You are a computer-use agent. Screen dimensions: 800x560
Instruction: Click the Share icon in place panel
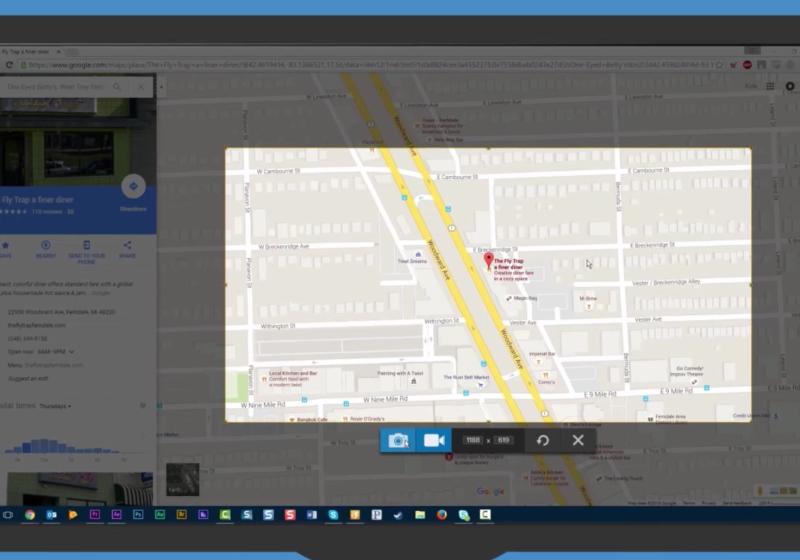click(x=128, y=245)
